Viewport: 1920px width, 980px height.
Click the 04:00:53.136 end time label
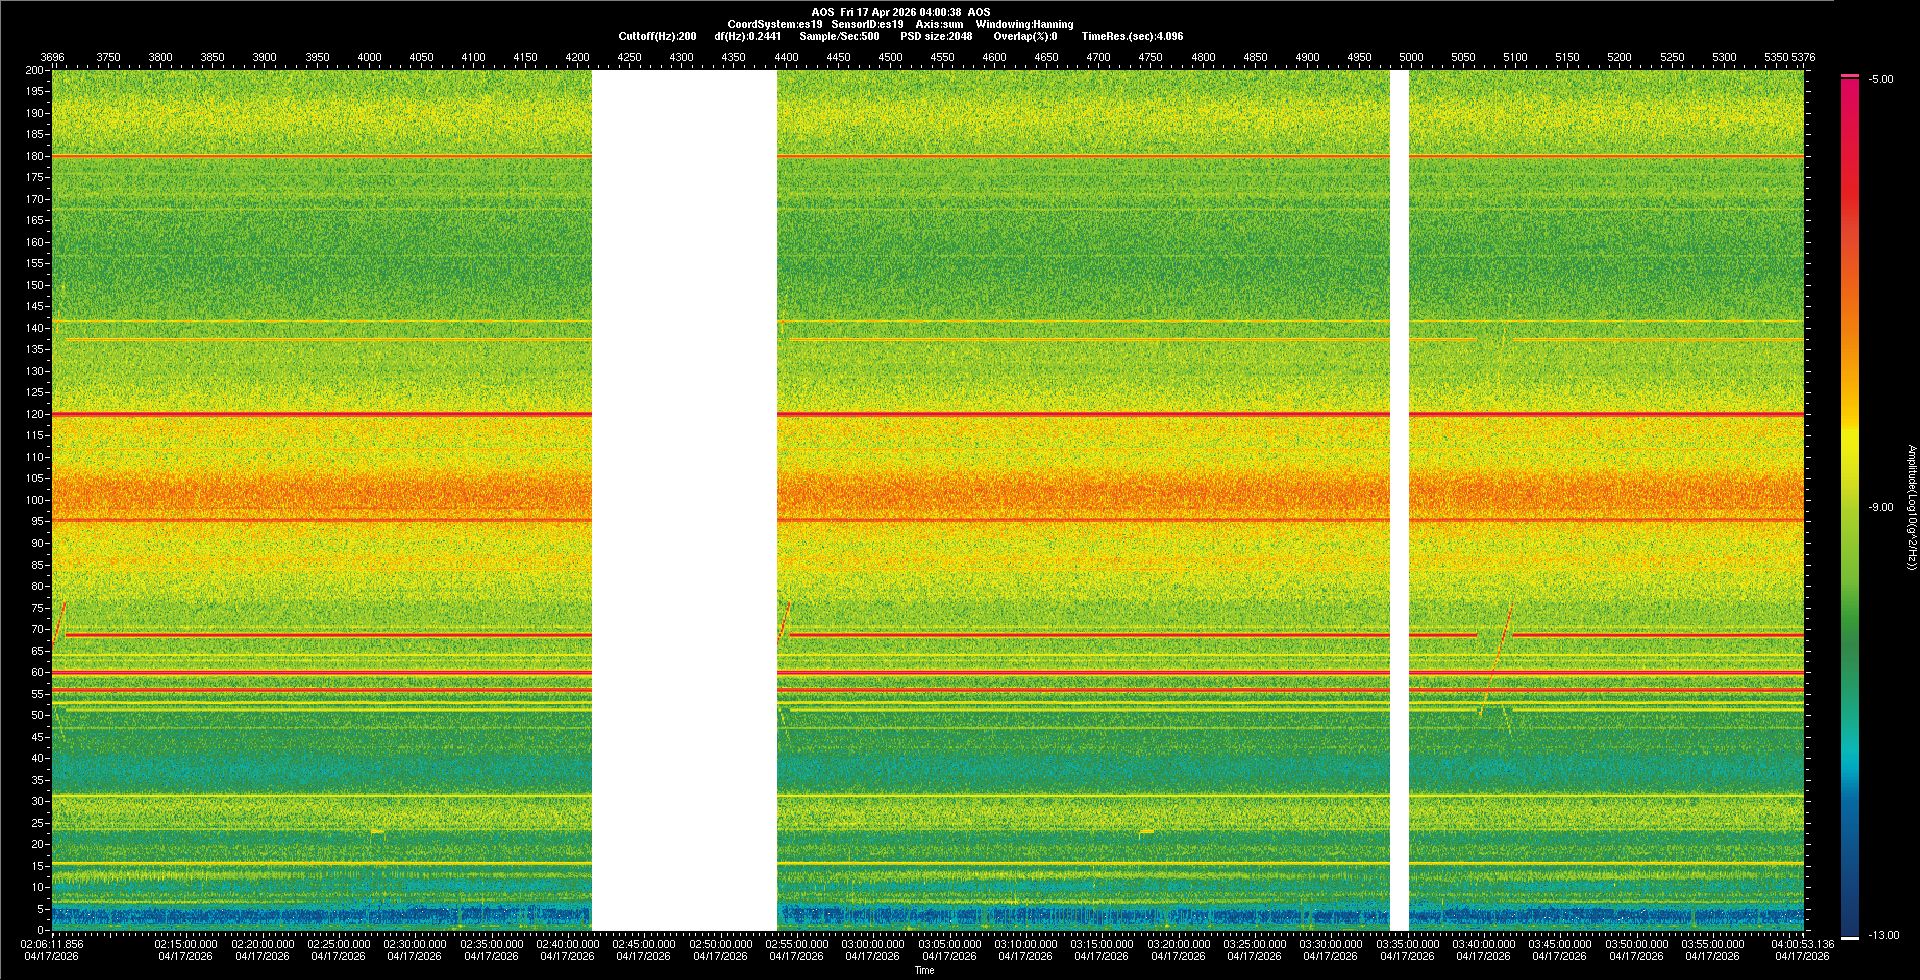[x=1802, y=944]
